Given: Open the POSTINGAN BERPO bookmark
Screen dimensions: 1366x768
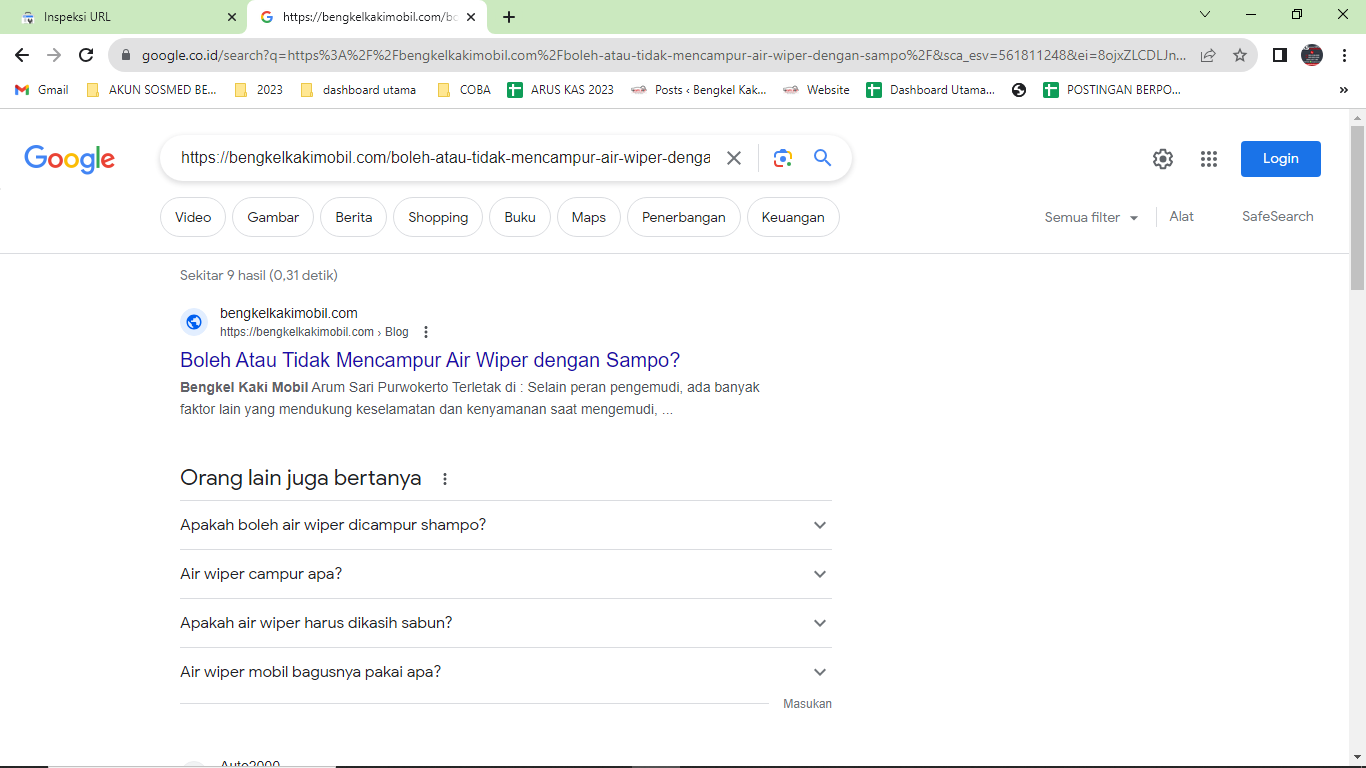Looking at the screenshot, I should click(1112, 90).
